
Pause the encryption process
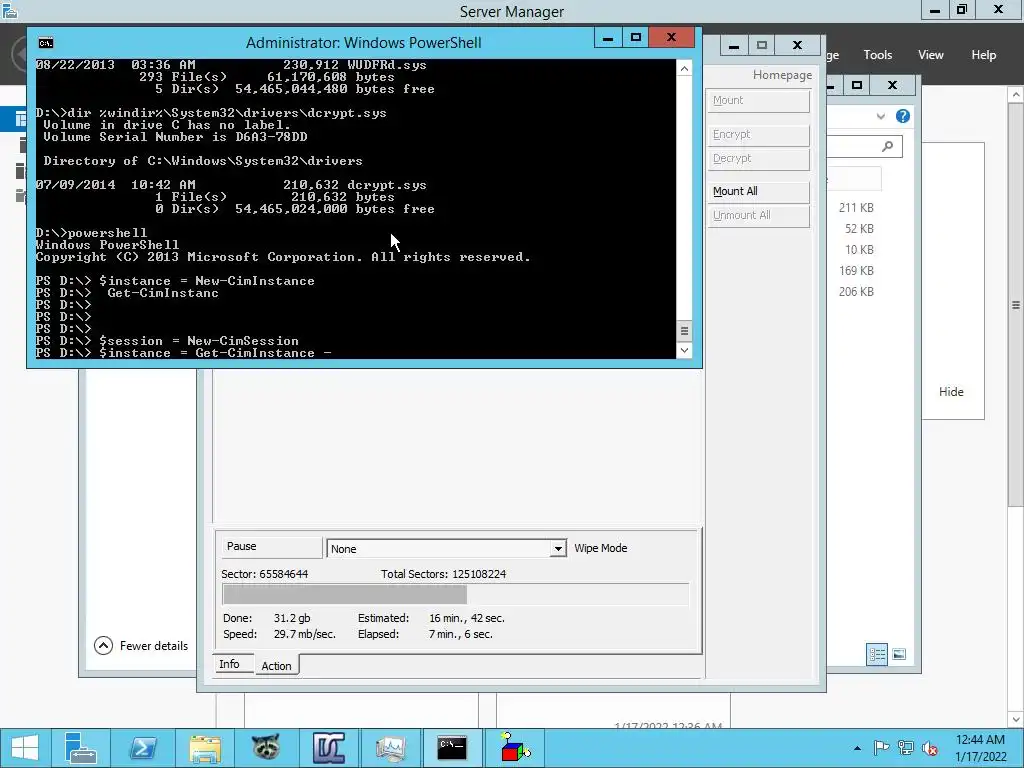click(x=272, y=547)
